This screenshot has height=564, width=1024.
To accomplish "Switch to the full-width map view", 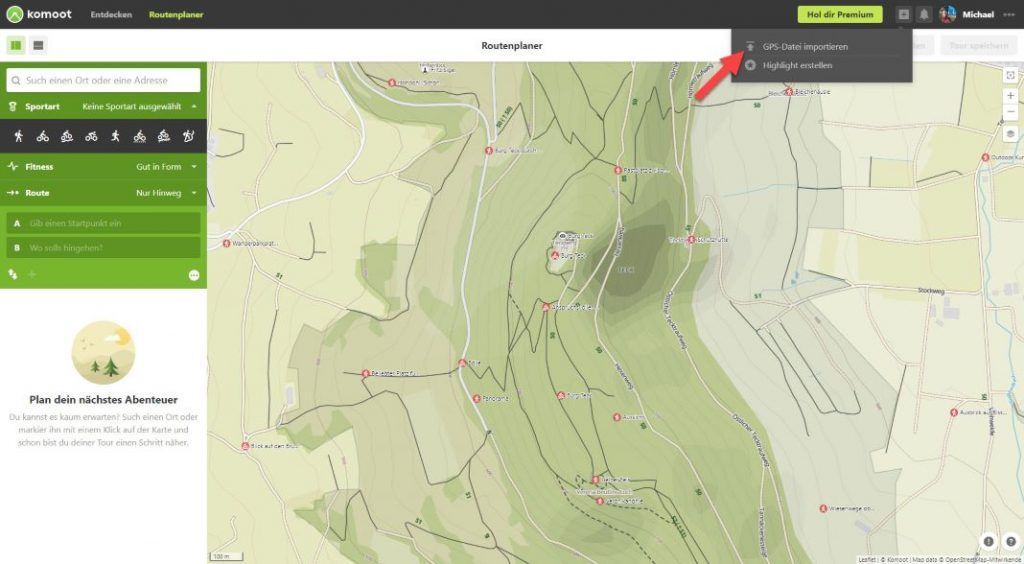I will coord(39,45).
